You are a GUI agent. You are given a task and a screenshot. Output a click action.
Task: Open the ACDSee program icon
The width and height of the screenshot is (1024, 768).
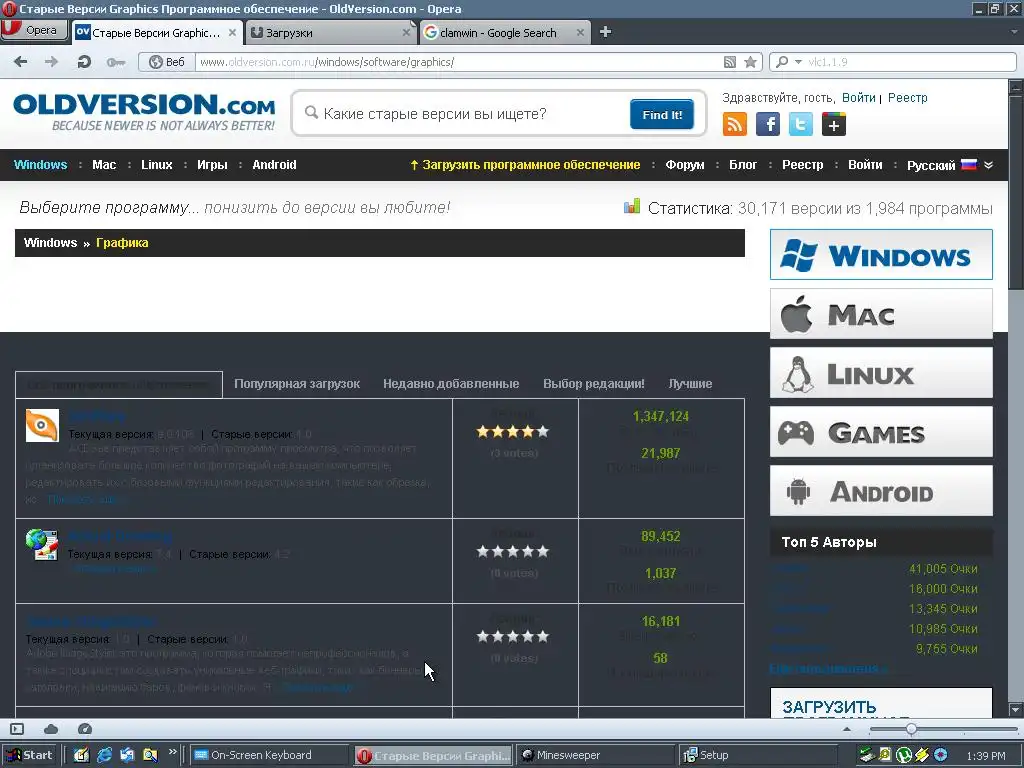coord(42,425)
